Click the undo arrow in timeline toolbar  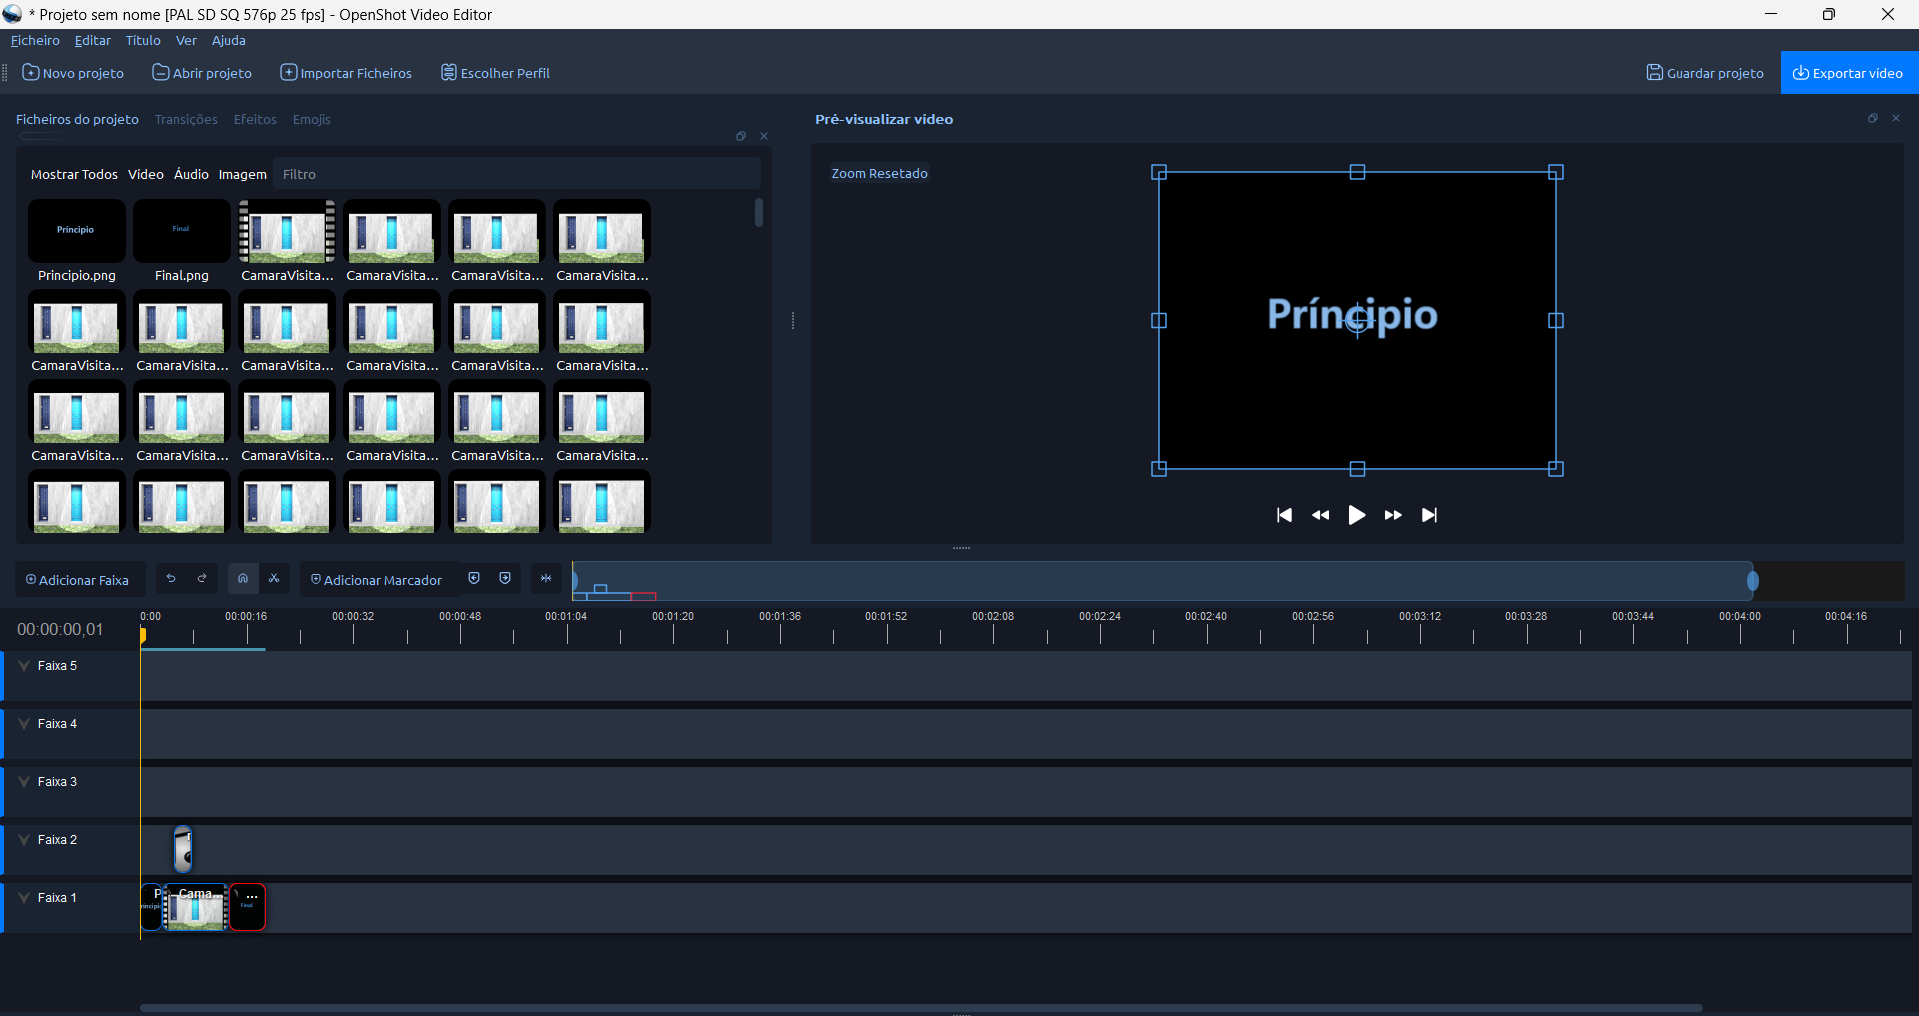point(171,579)
